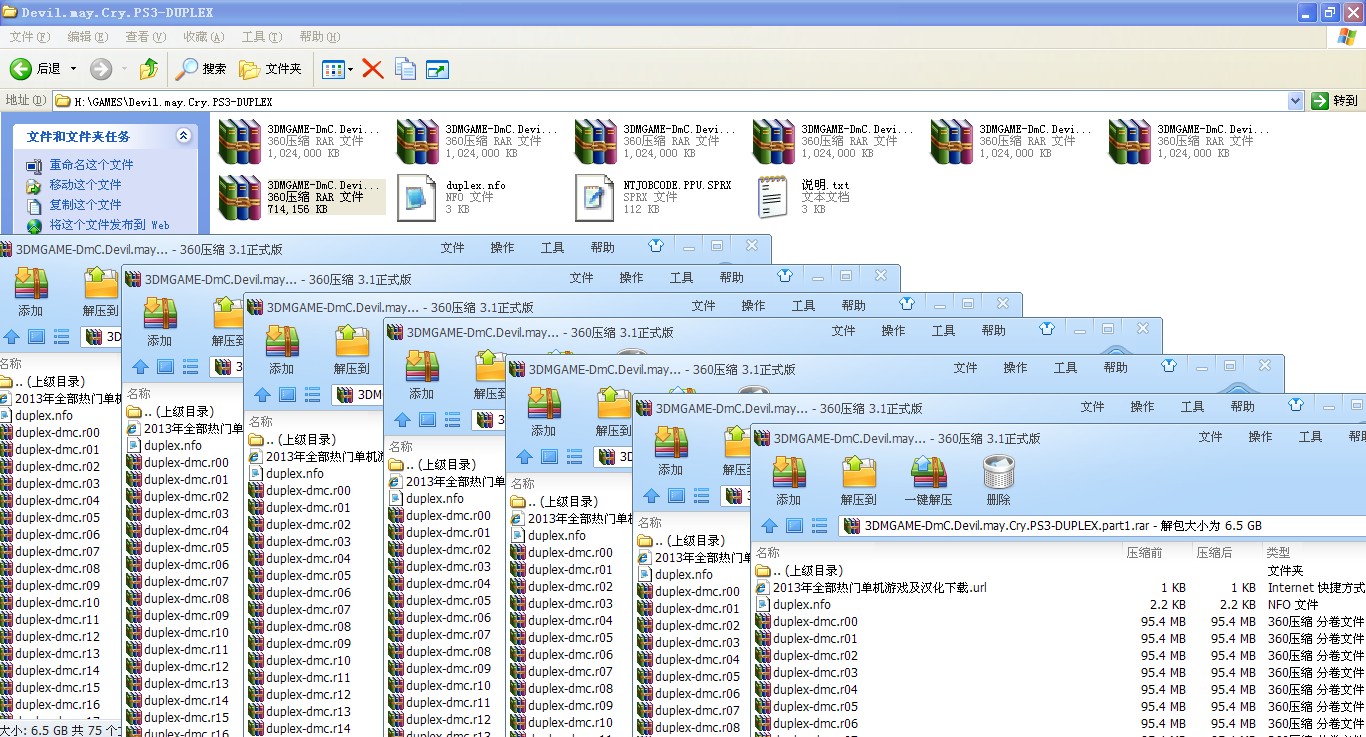The image size is (1366, 737).
Task: Switch frontmost archive window to list view icon
Action: pos(820,526)
